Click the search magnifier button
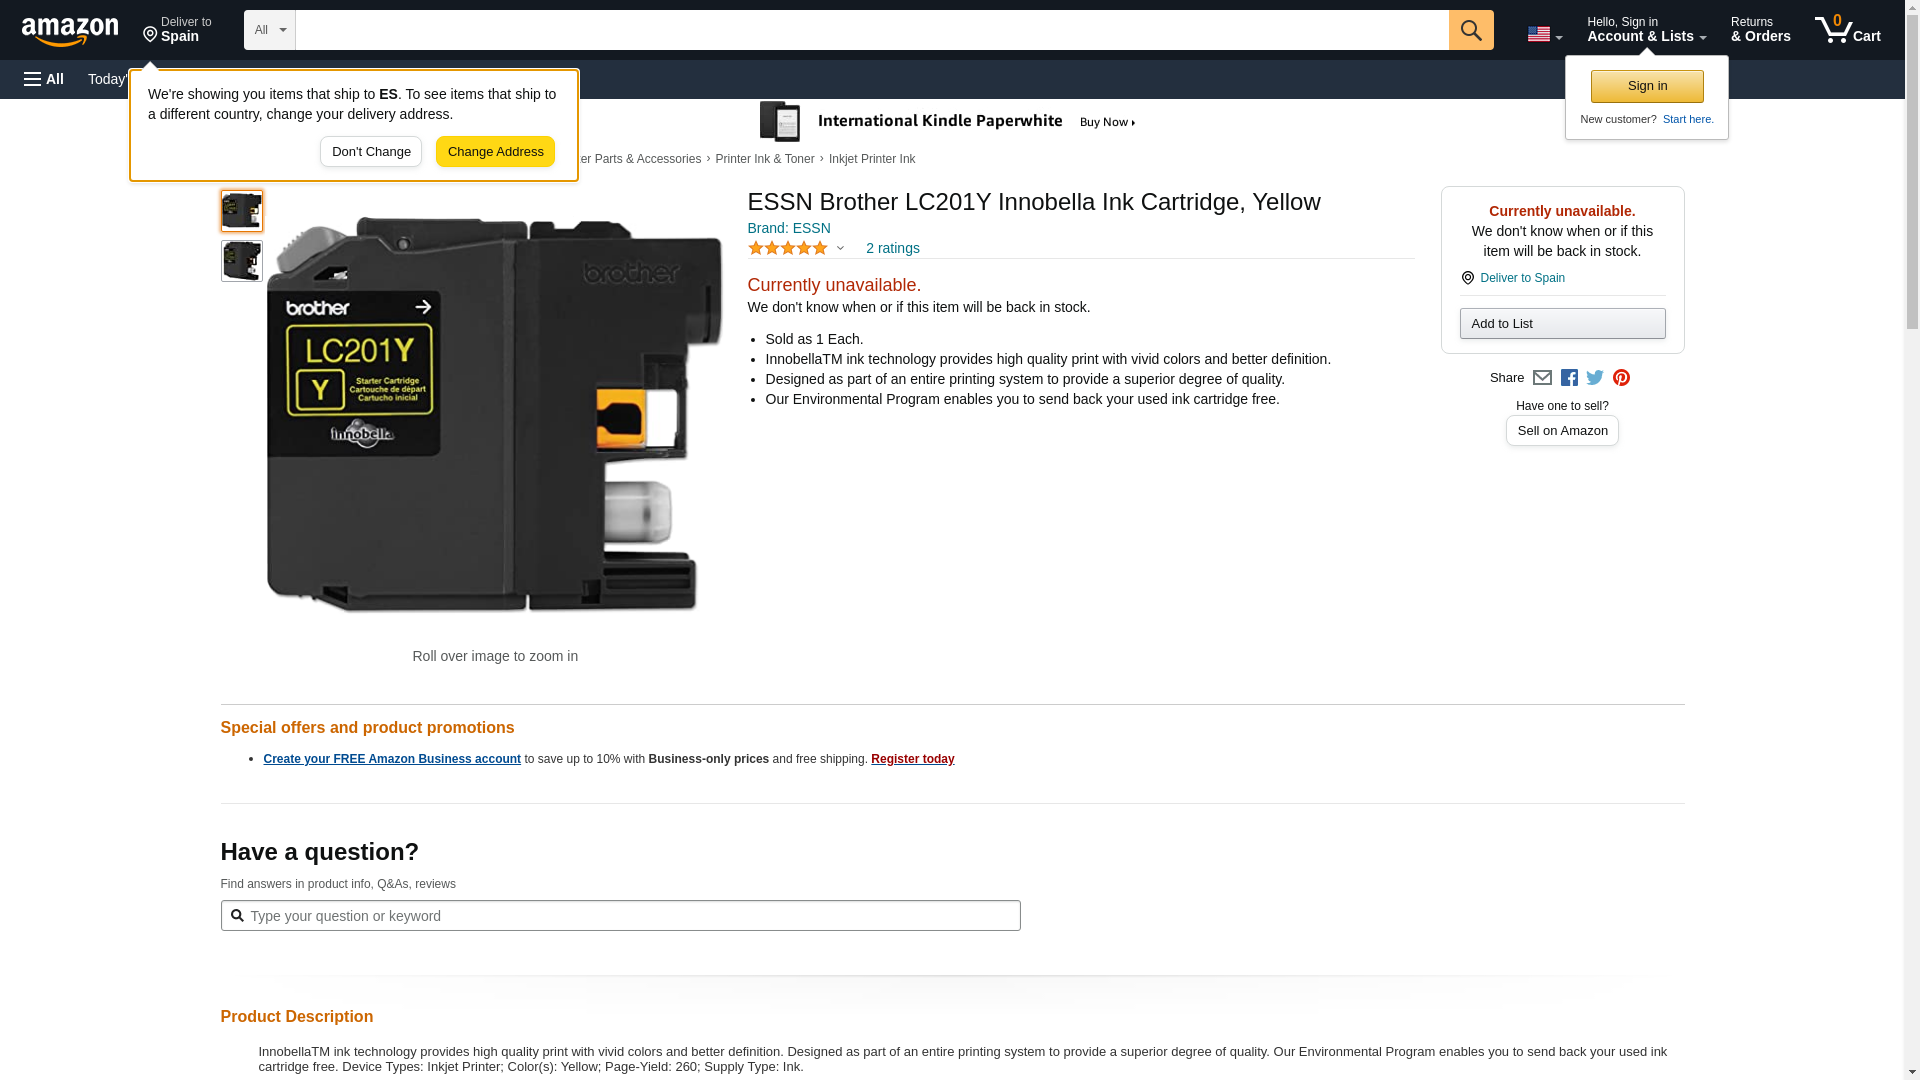 pyautogui.click(x=1470, y=30)
